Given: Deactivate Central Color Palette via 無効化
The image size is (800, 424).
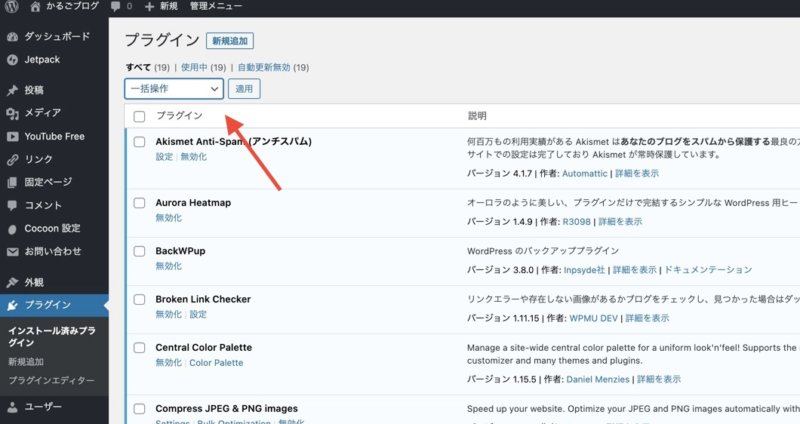Looking at the screenshot, I should pos(168,363).
